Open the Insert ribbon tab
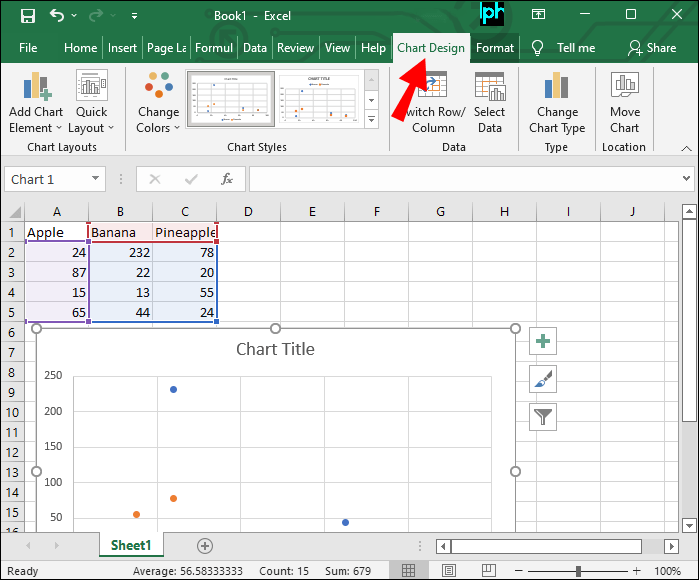The height and width of the screenshot is (580, 699). (x=122, y=48)
